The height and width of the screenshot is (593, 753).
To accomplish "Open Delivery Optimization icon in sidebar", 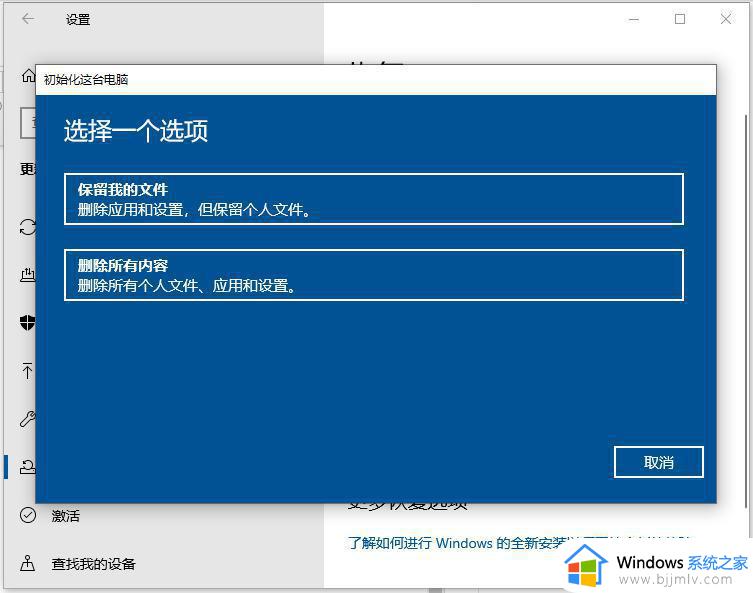I will (27, 275).
